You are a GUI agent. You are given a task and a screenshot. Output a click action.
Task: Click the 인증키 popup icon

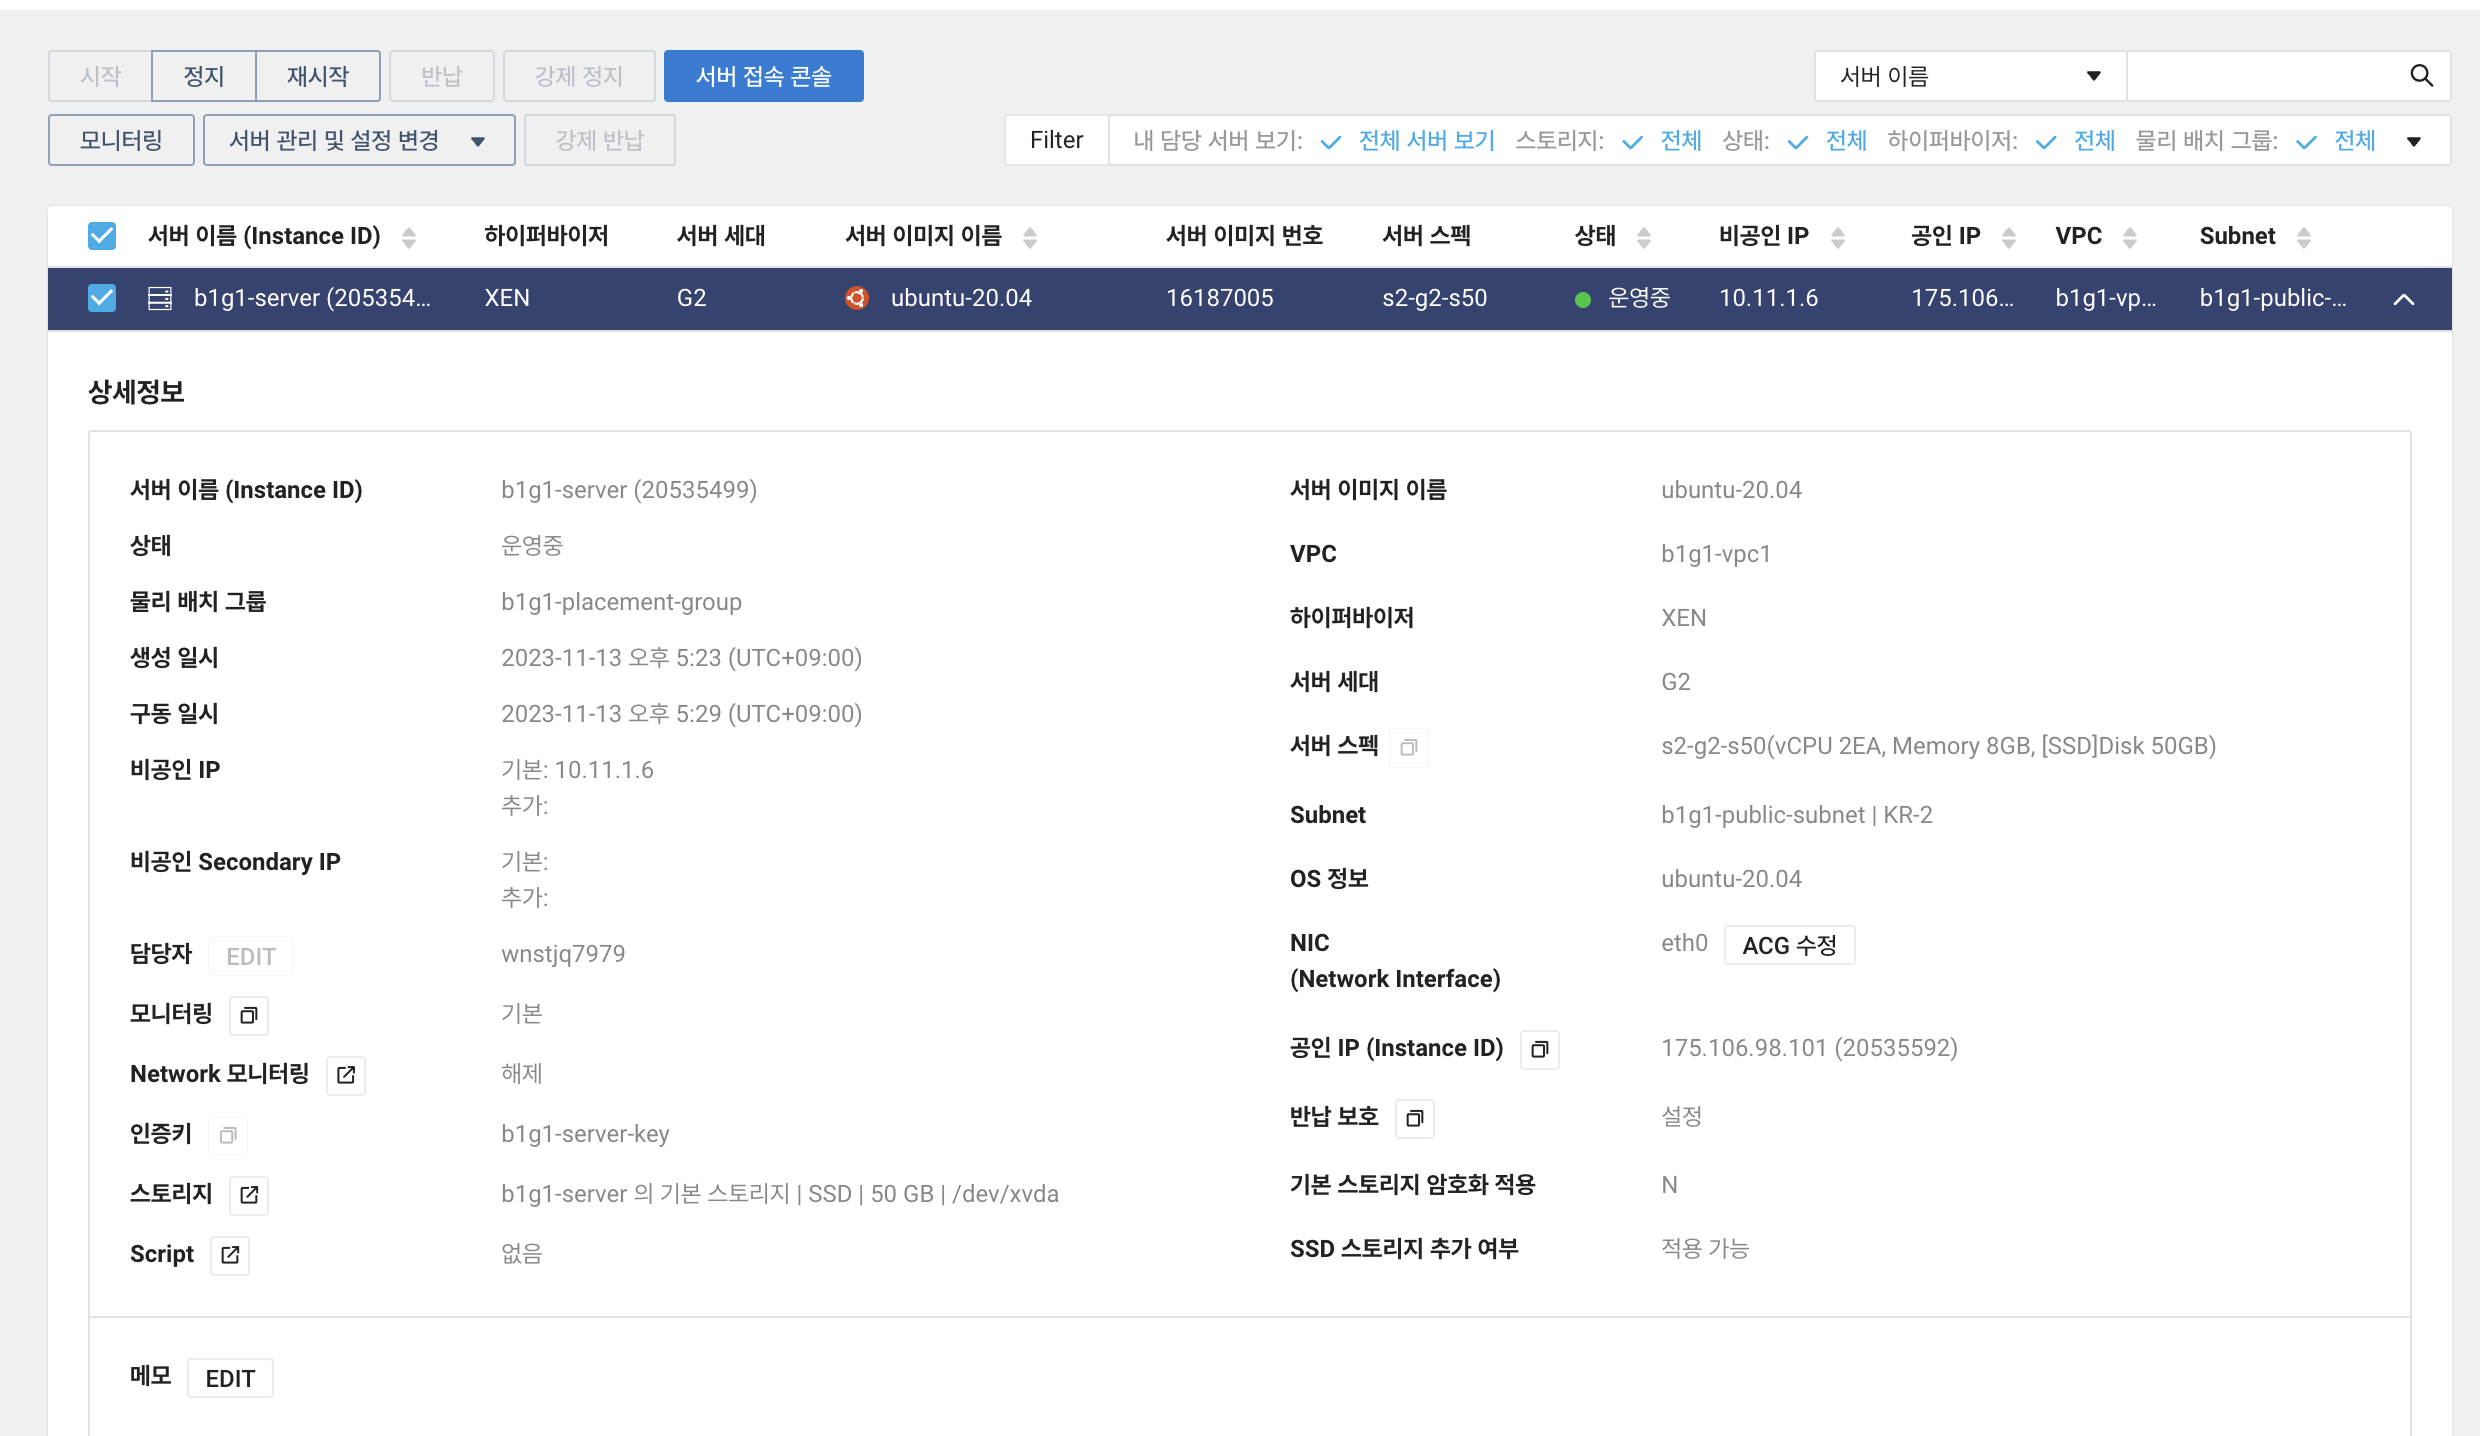[x=228, y=1135]
